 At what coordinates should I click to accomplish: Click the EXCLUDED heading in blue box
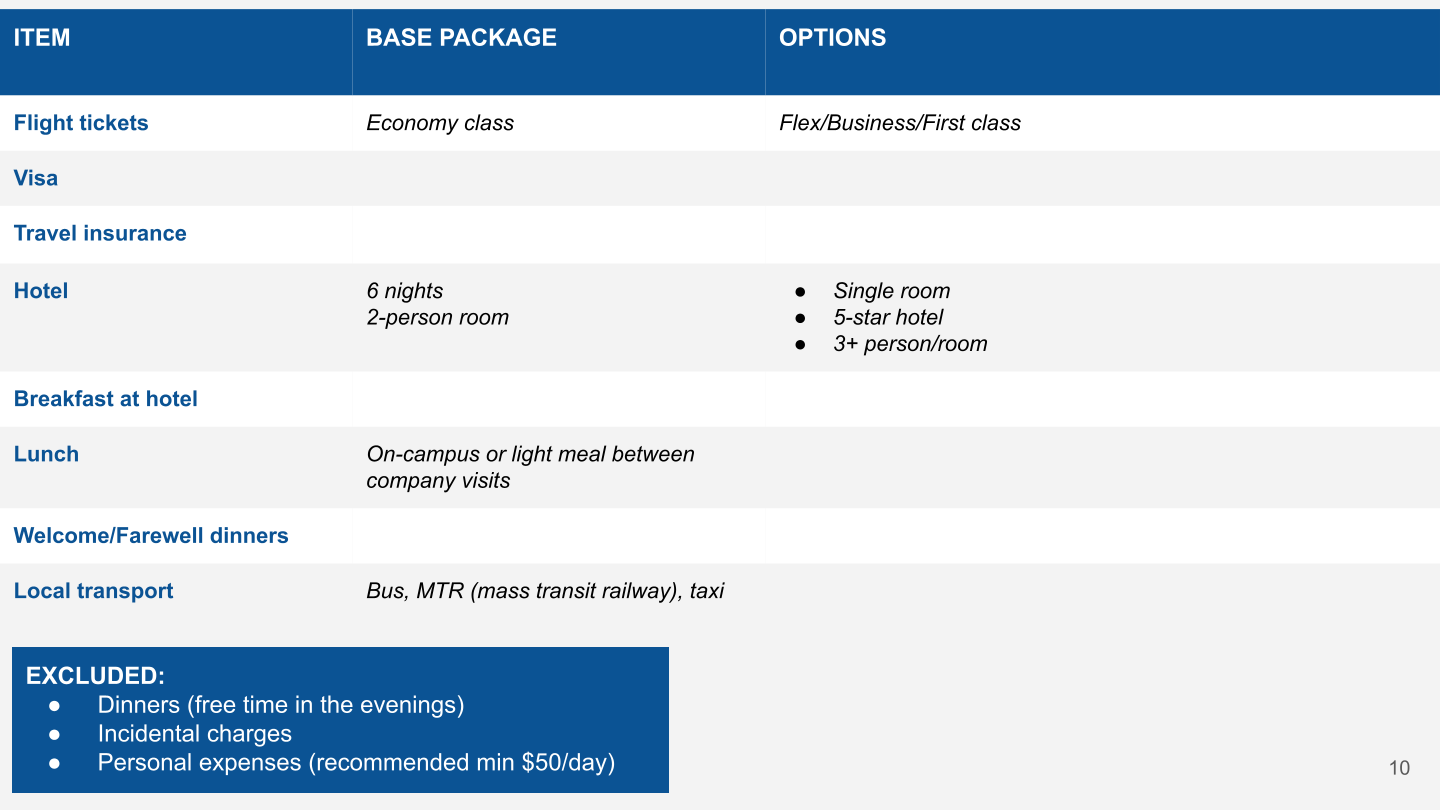click(x=95, y=676)
